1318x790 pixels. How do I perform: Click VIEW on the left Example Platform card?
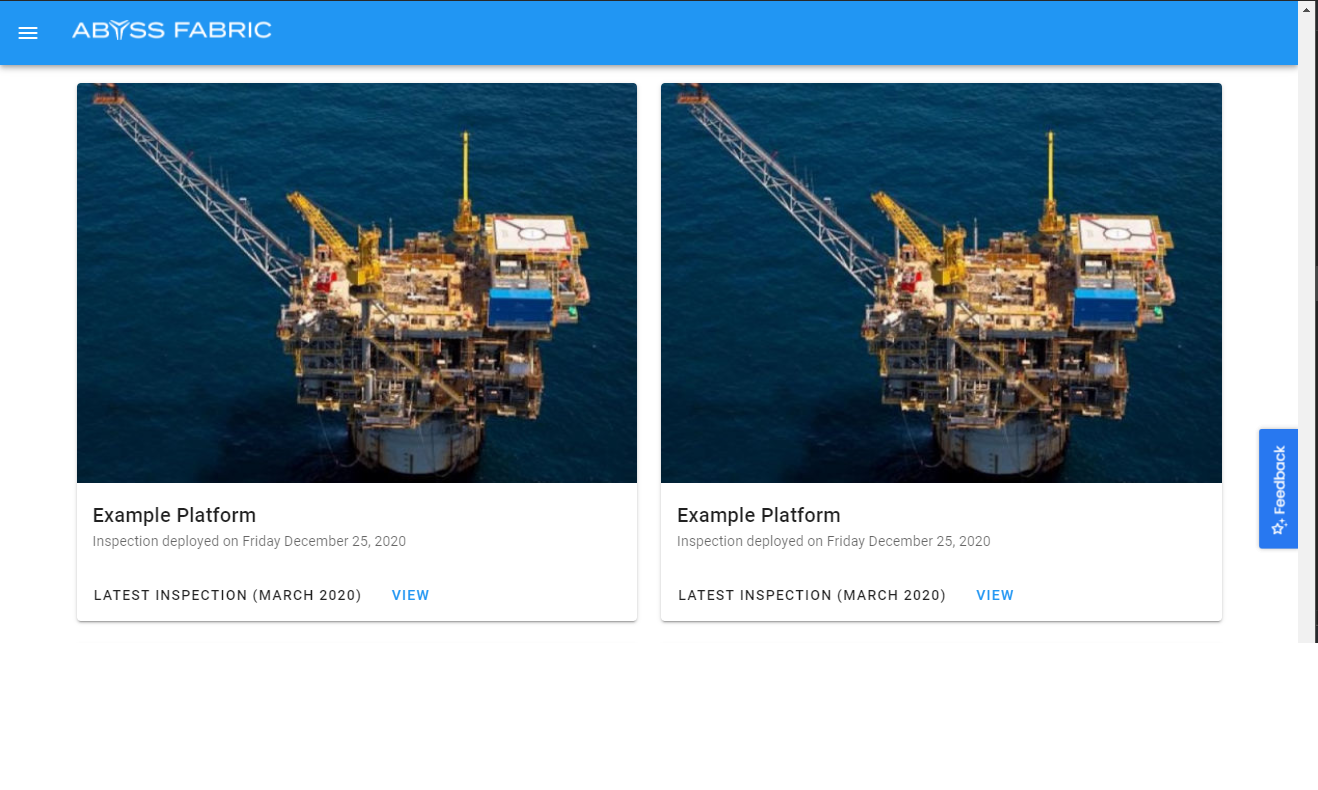tap(410, 595)
